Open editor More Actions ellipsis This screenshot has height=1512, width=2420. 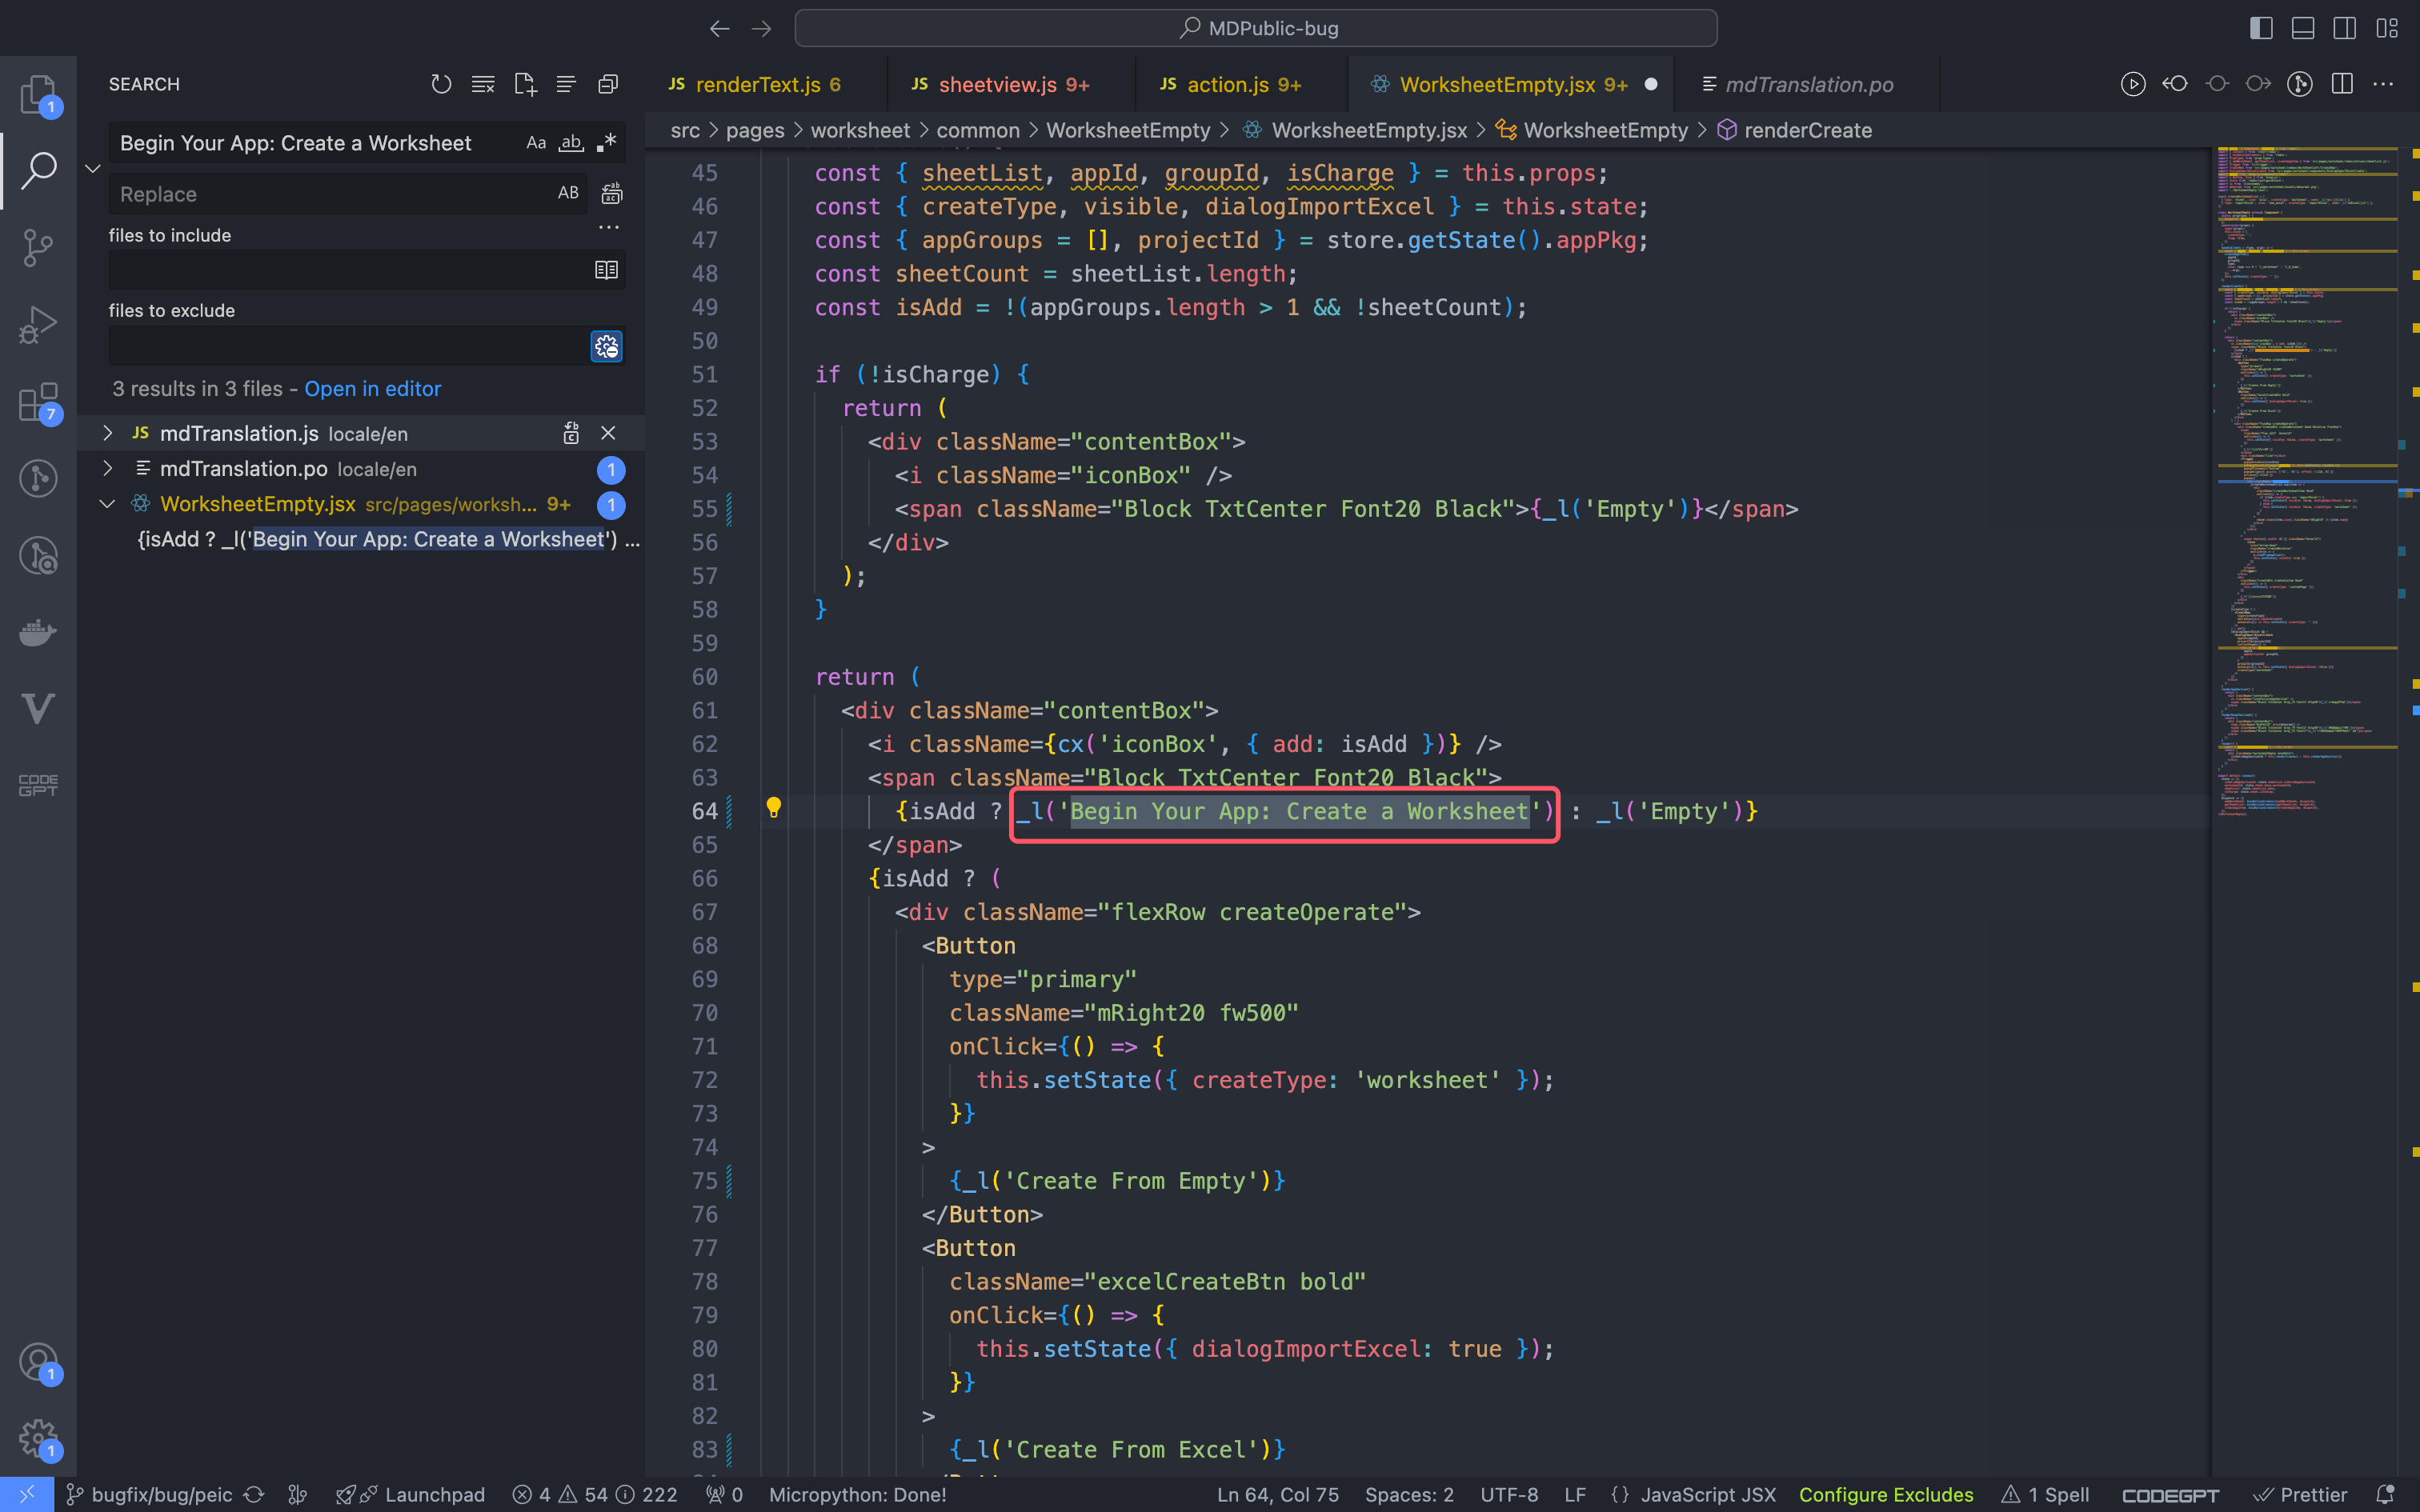point(2384,84)
